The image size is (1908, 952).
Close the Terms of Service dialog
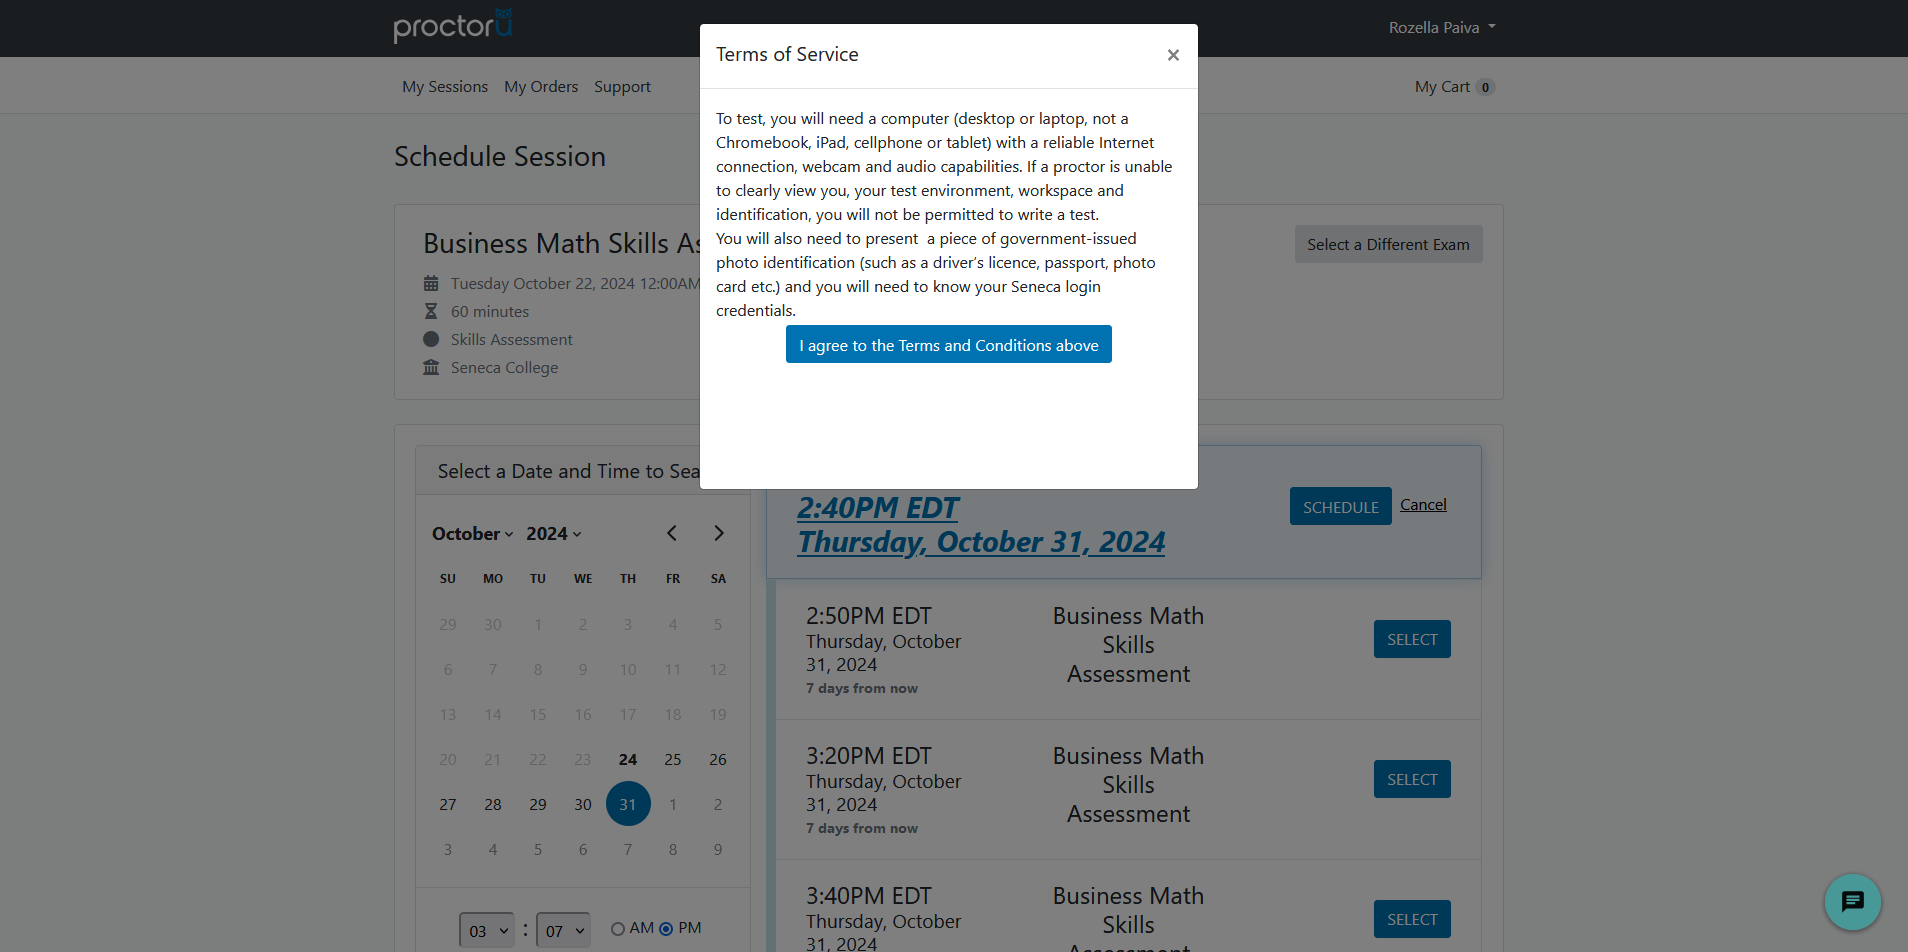(1173, 55)
